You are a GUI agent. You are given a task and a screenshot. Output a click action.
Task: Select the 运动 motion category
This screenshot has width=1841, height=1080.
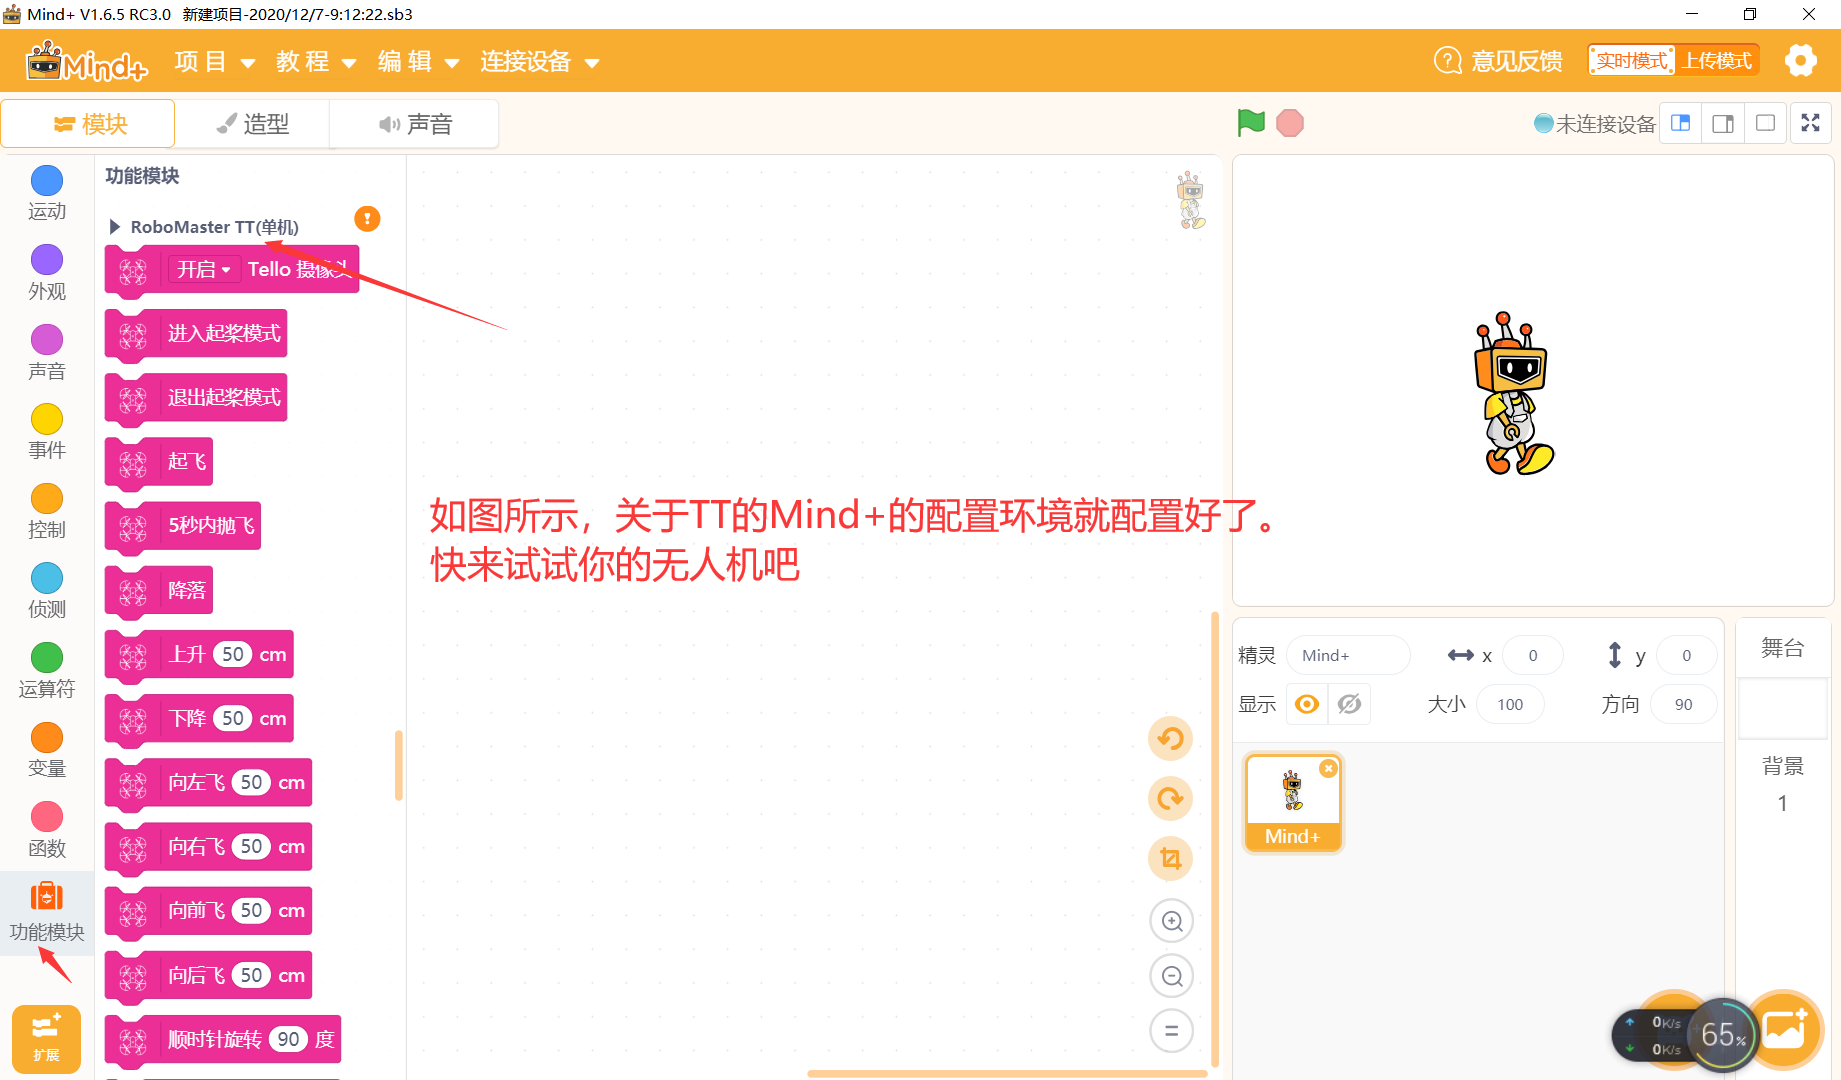click(47, 193)
